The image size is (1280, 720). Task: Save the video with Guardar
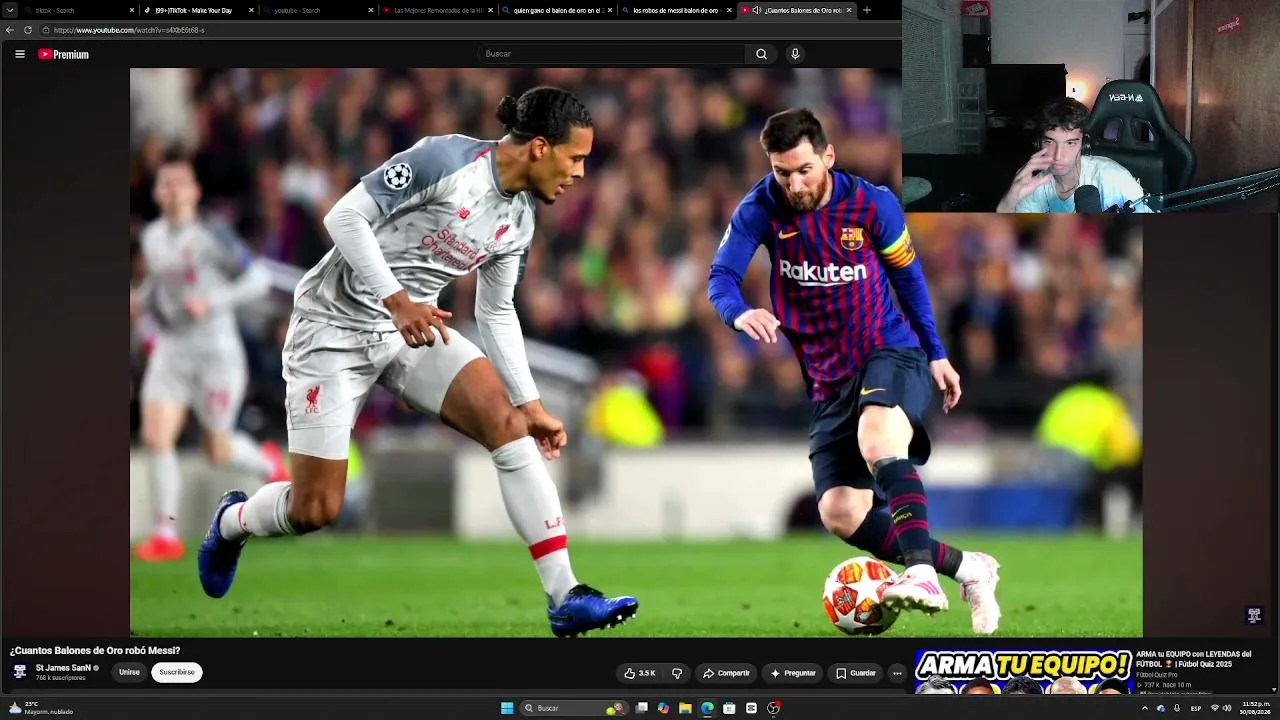(856, 673)
